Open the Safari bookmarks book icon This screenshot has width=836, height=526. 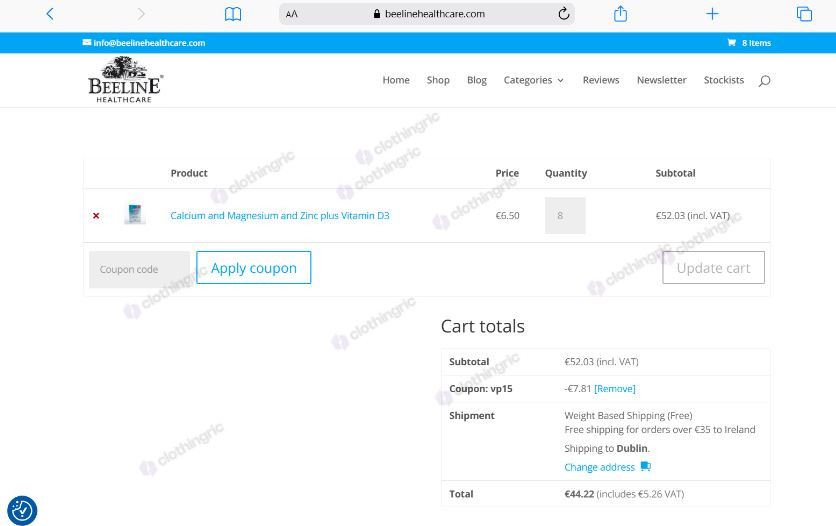[232, 14]
